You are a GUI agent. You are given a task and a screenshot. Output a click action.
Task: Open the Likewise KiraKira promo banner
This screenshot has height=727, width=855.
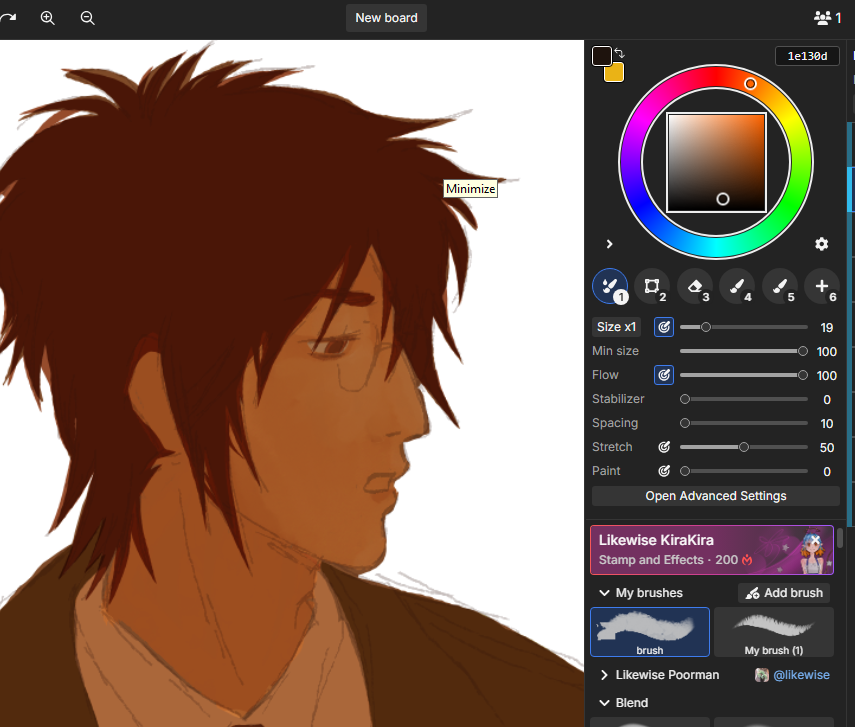click(712, 550)
